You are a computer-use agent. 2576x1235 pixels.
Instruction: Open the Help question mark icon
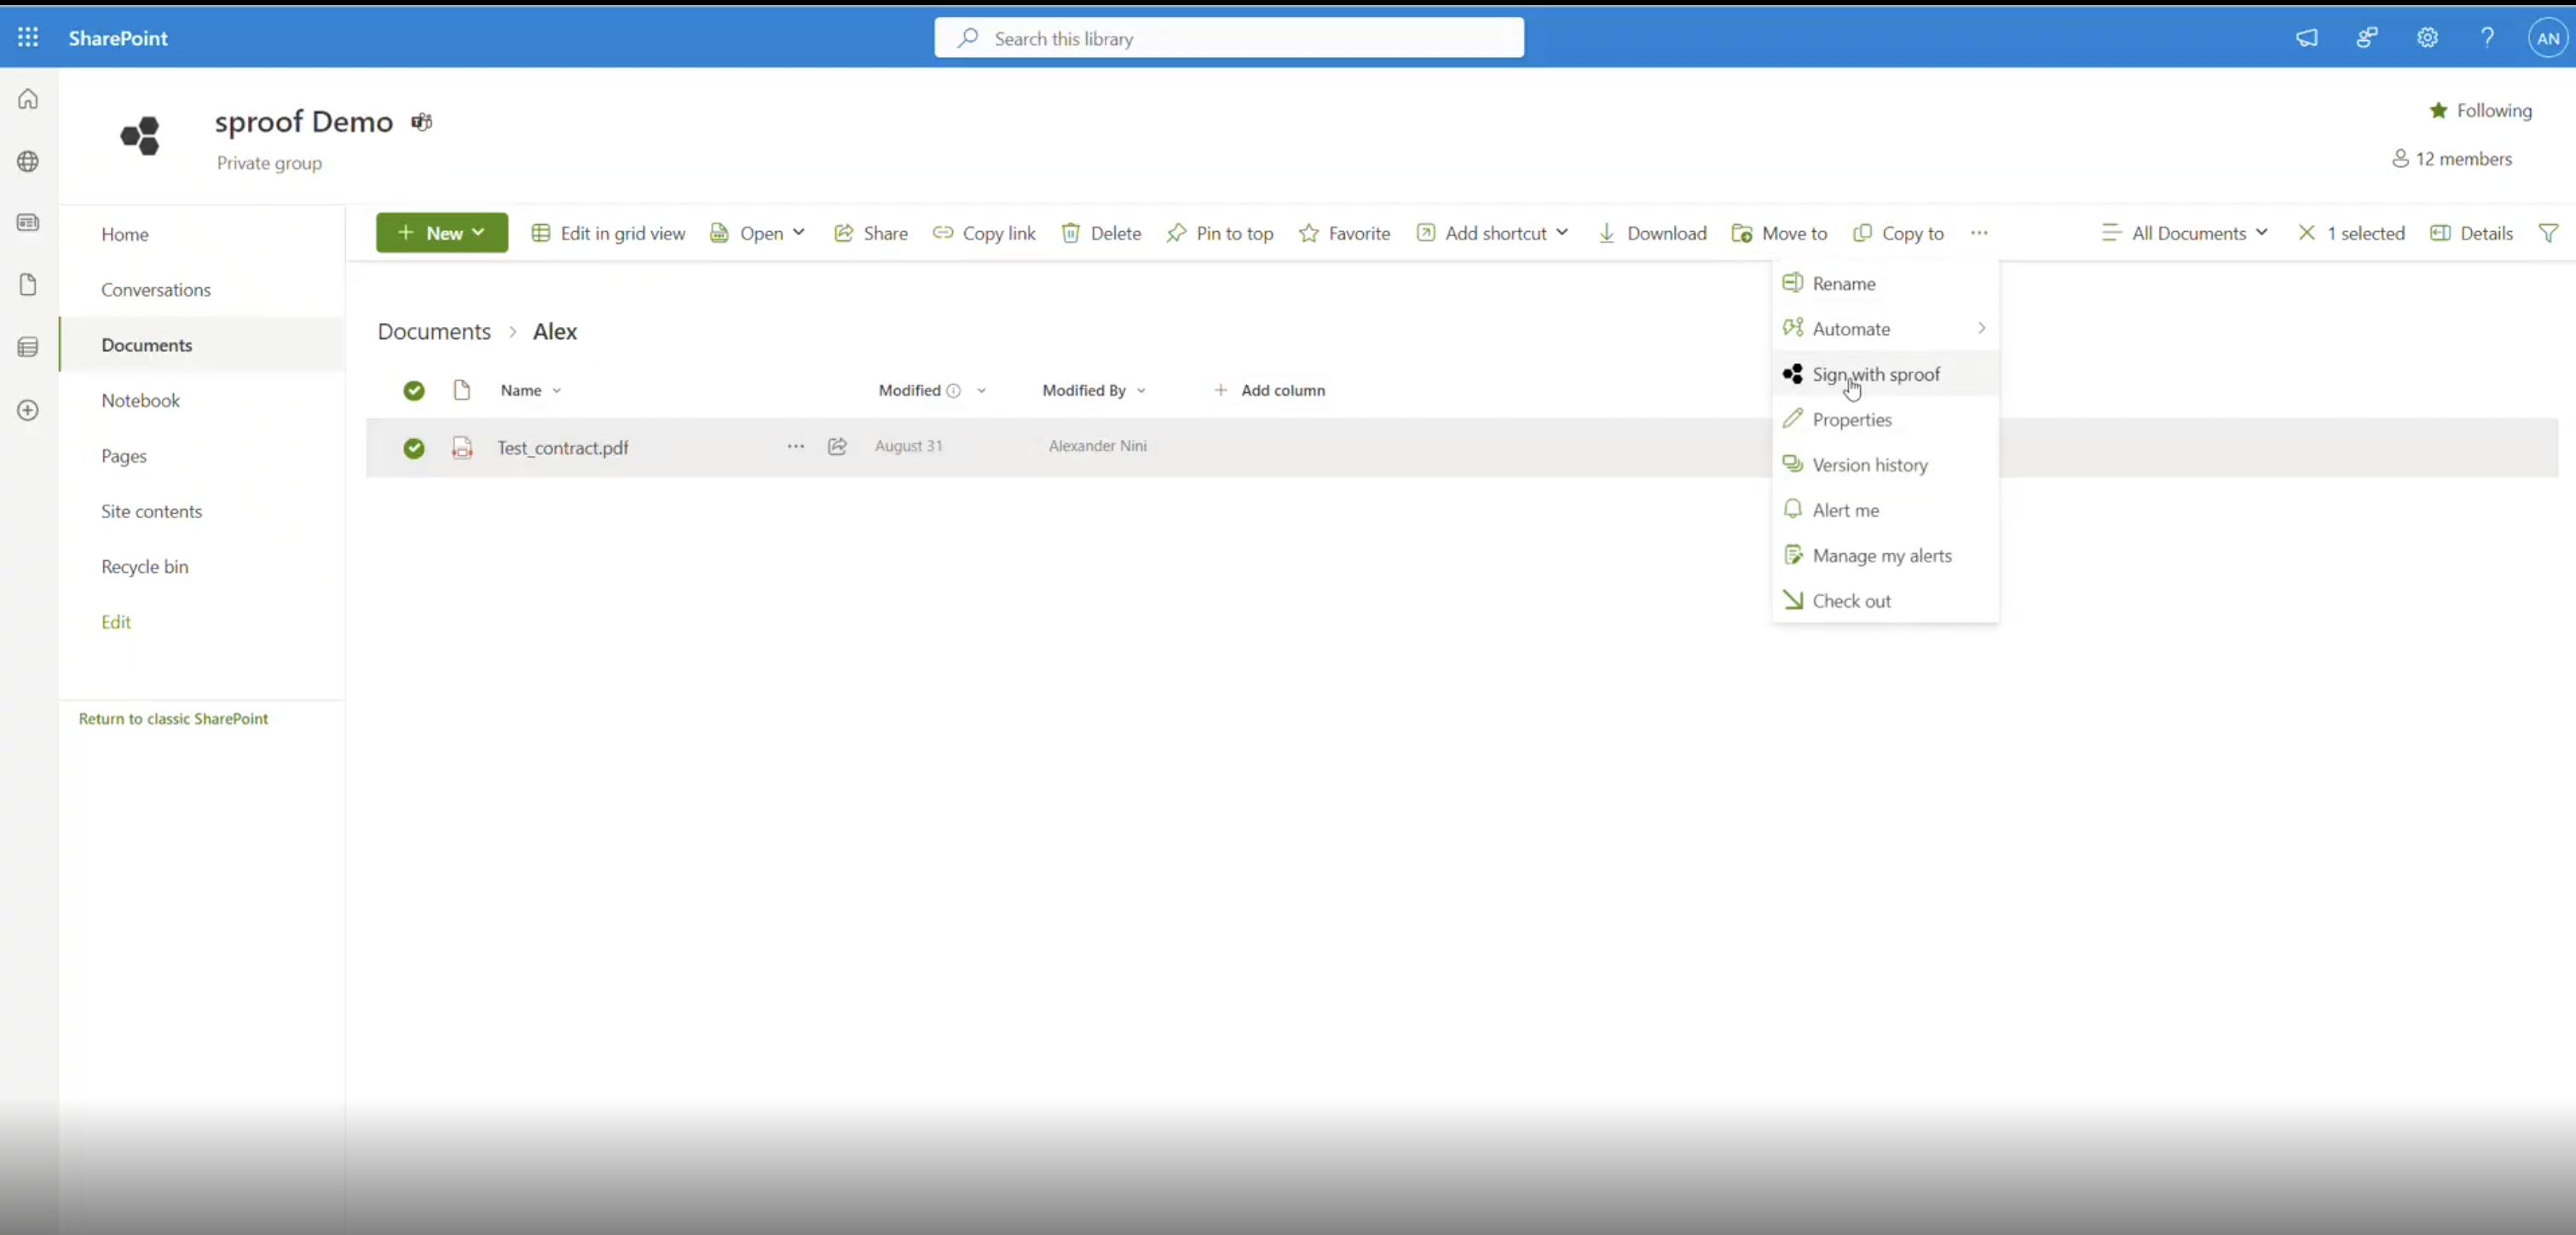[2487, 38]
